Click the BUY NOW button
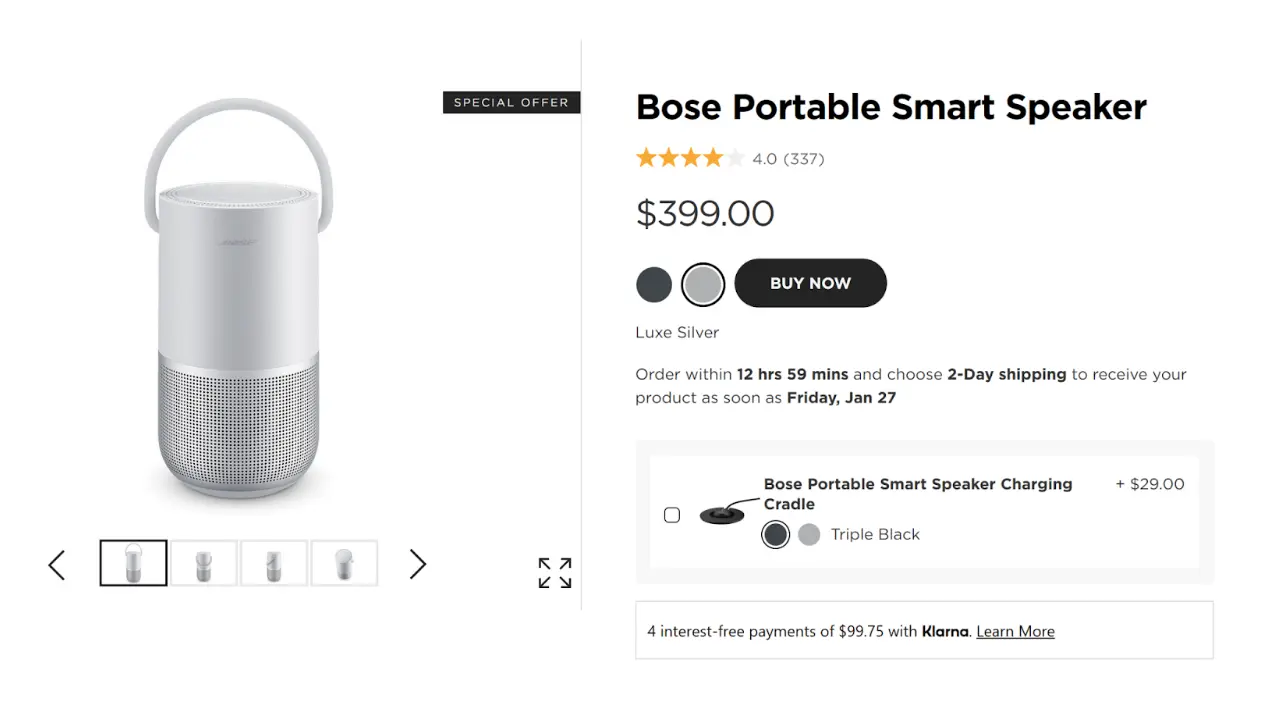The width and height of the screenshot is (1262, 706). [810, 283]
